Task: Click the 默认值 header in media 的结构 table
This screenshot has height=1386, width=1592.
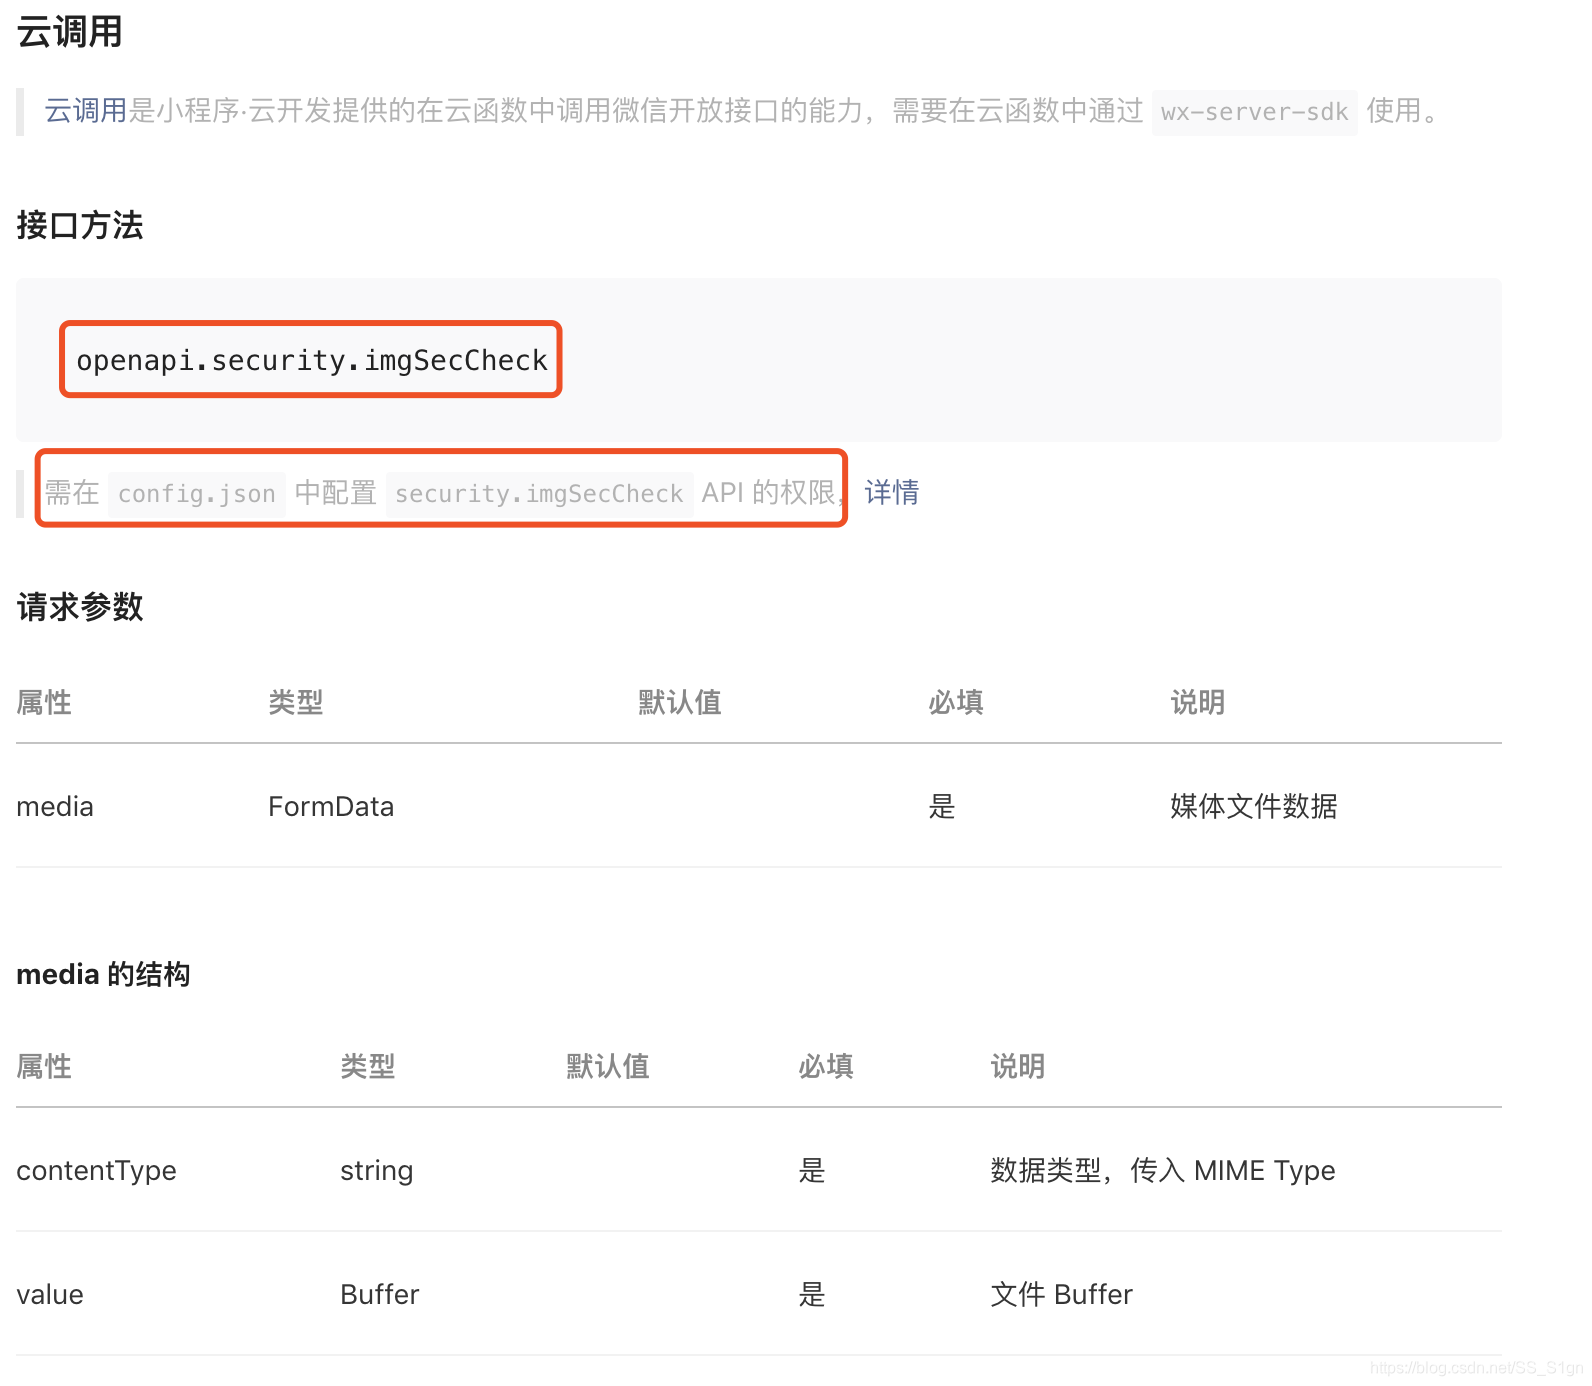Action: click(x=608, y=1066)
